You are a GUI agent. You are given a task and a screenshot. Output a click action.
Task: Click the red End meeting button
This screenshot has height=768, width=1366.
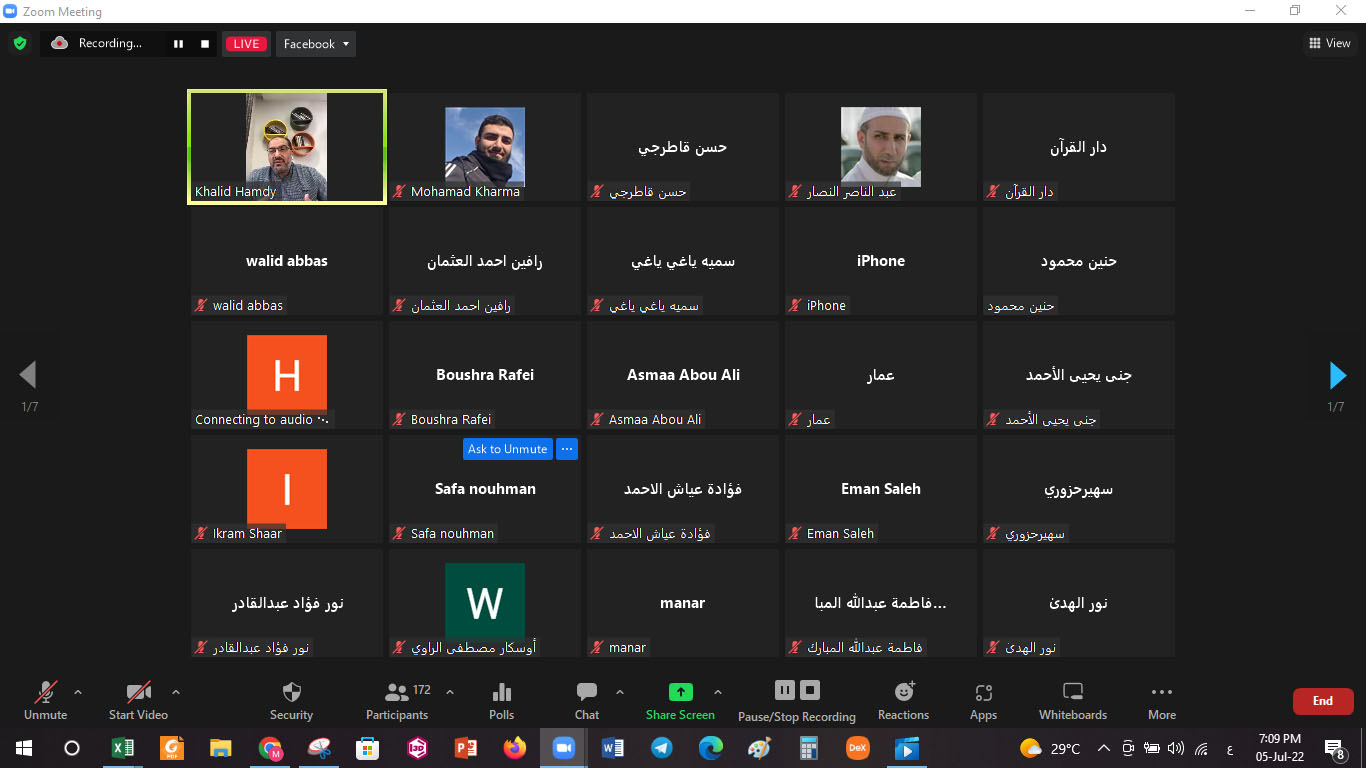point(1322,701)
